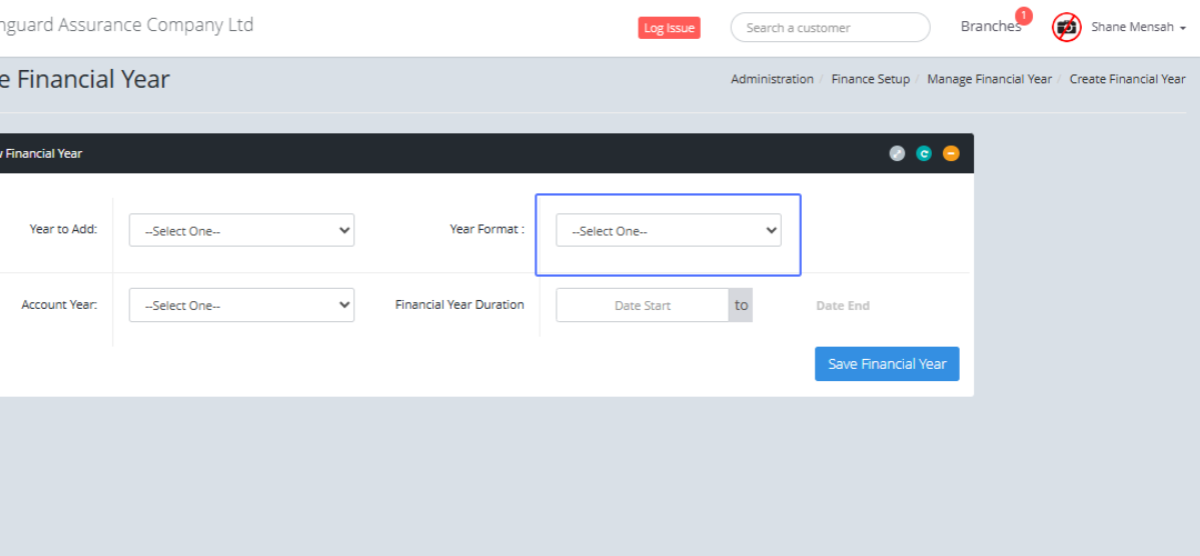The image size is (1200, 556).
Task: Click the 'to' separator between dates
Action: coord(741,305)
